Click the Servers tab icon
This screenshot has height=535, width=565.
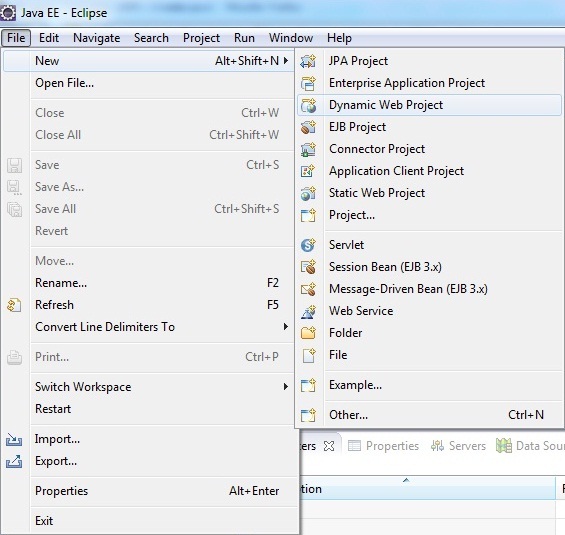pos(437,446)
